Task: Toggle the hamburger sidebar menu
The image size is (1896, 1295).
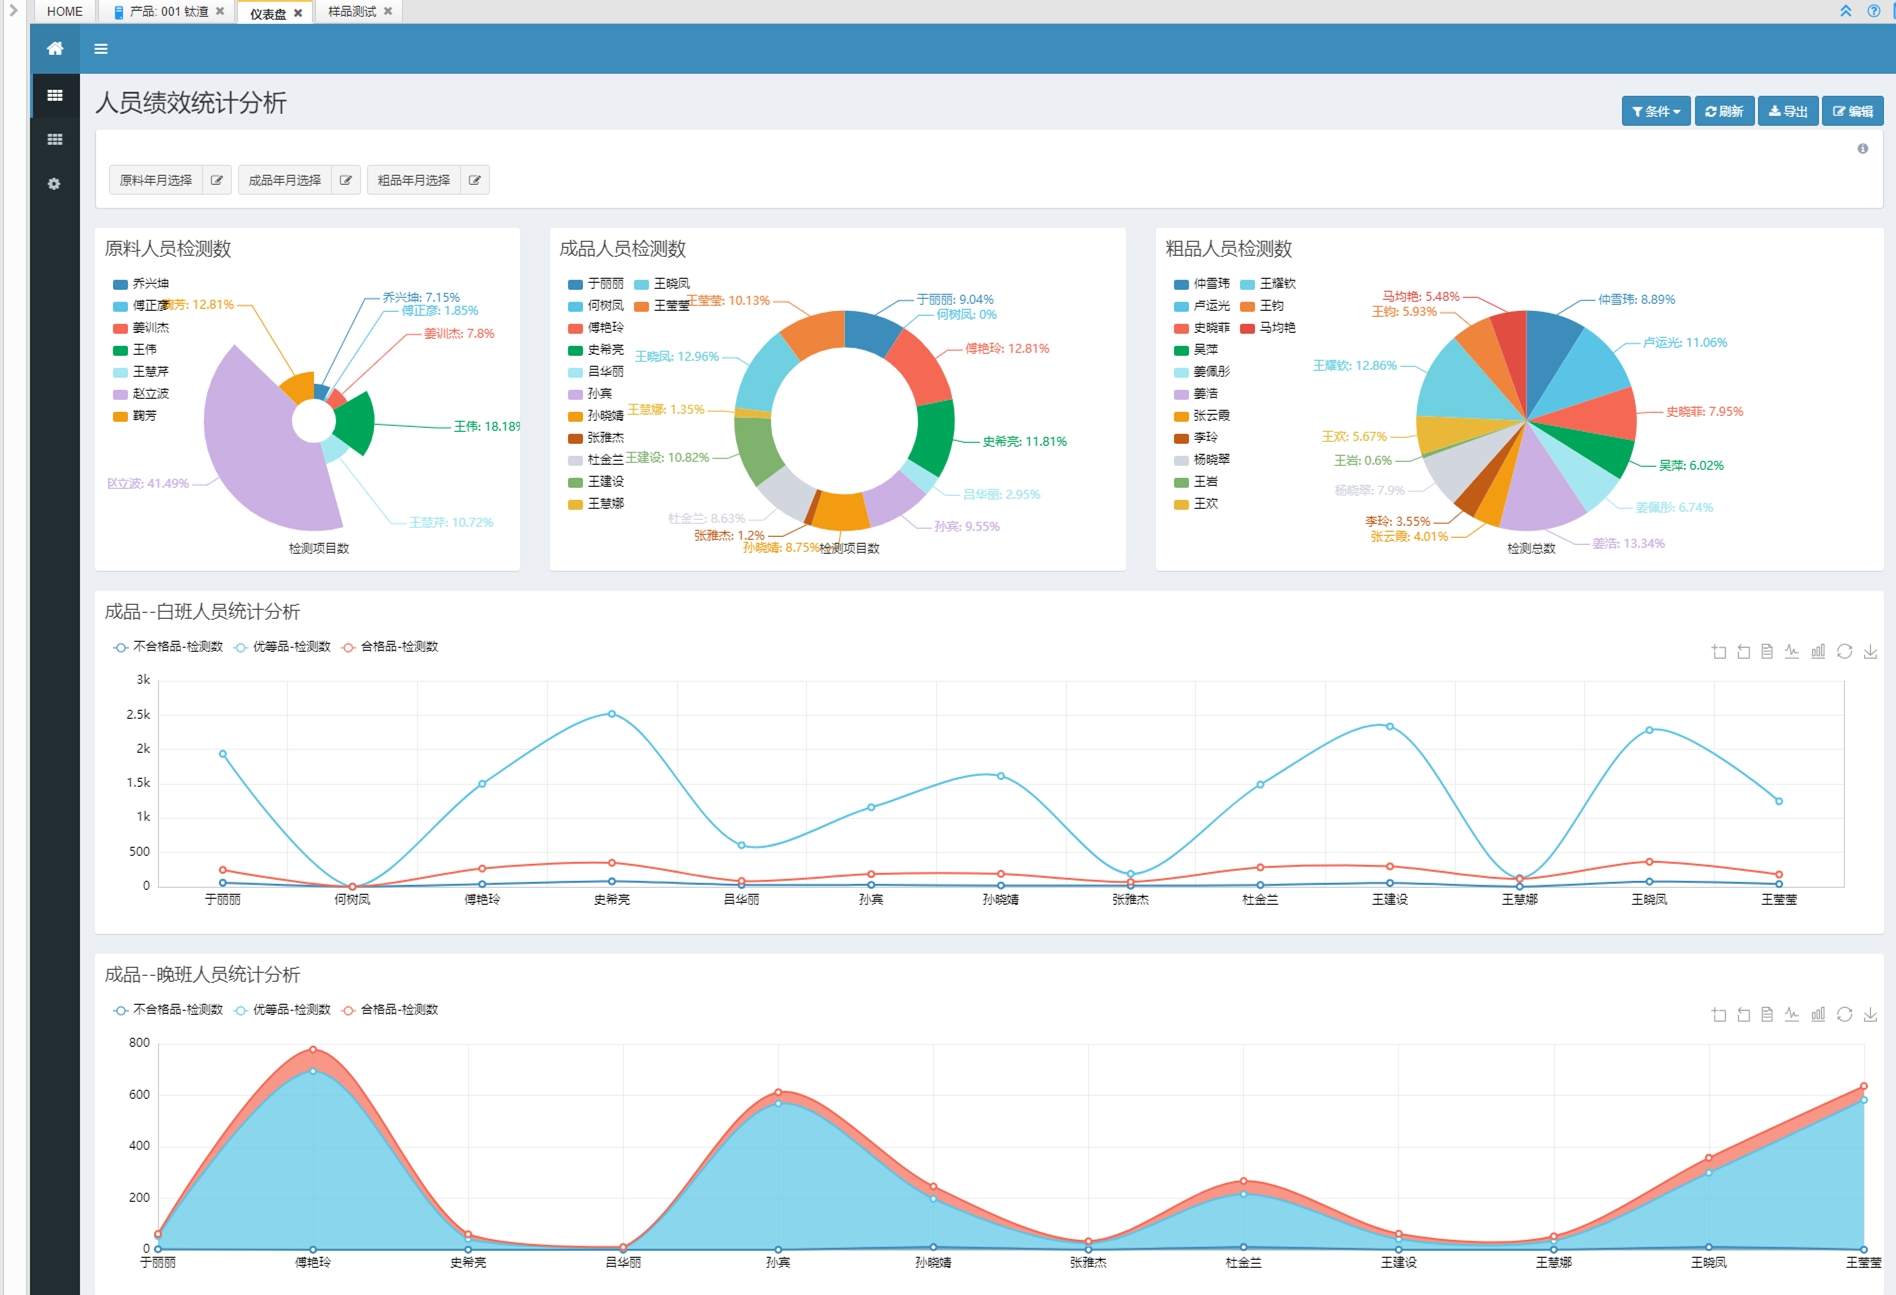Action: [x=101, y=49]
